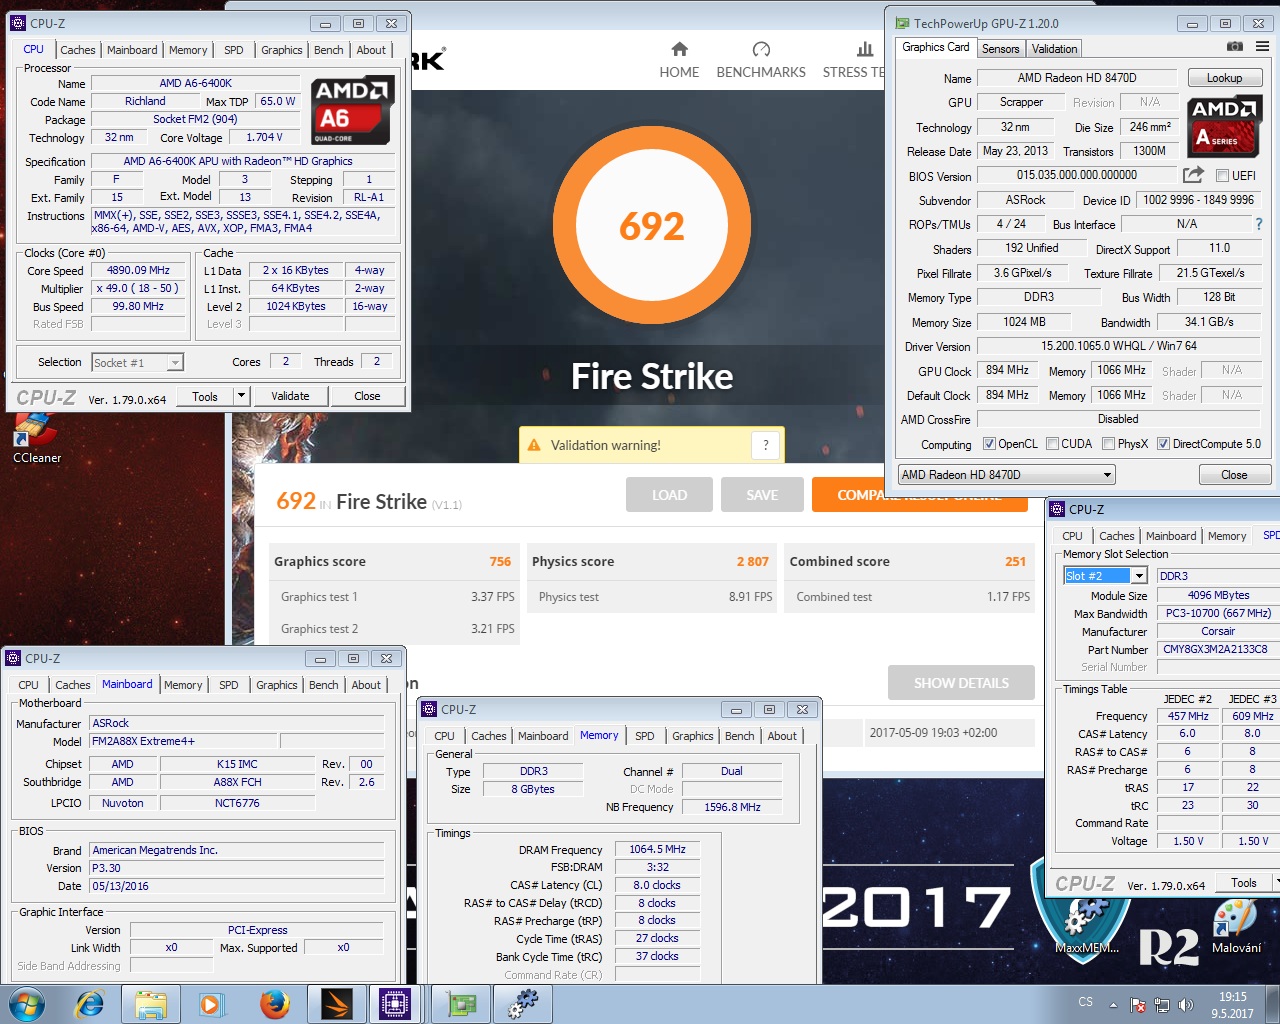Toggle the DirectCompute 5.0 checkbox

coord(1163,444)
